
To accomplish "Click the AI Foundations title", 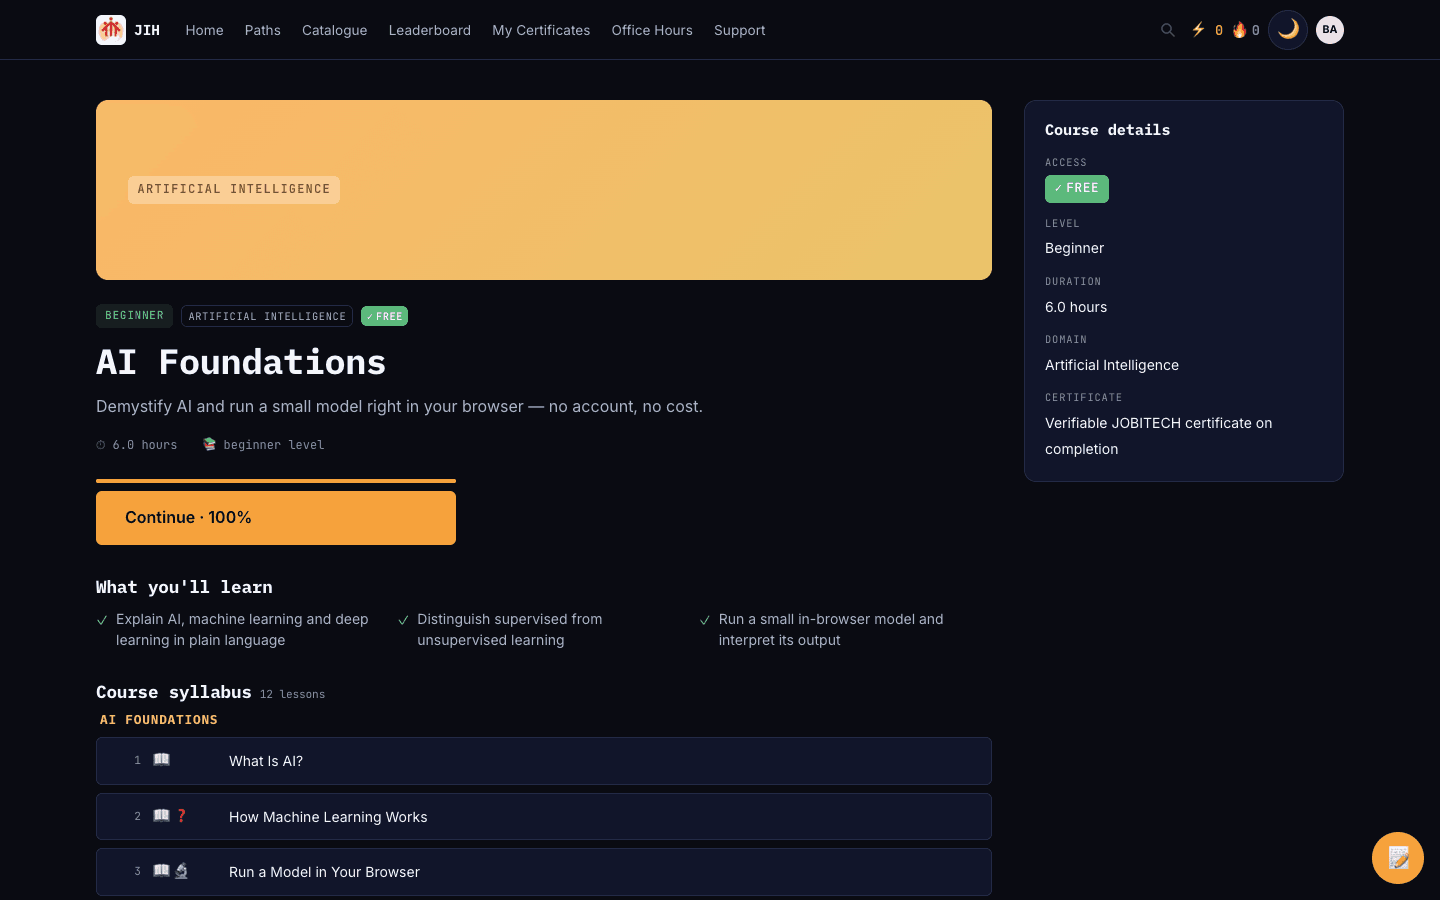I will [241, 362].
